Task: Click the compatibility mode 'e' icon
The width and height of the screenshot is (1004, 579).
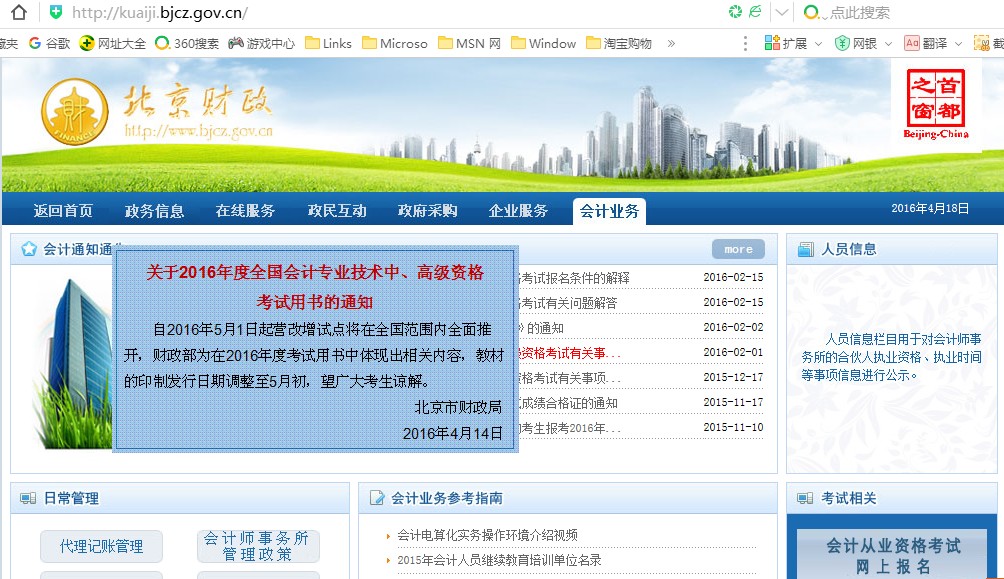Action: pyautogui.click(x=756, y=12)
